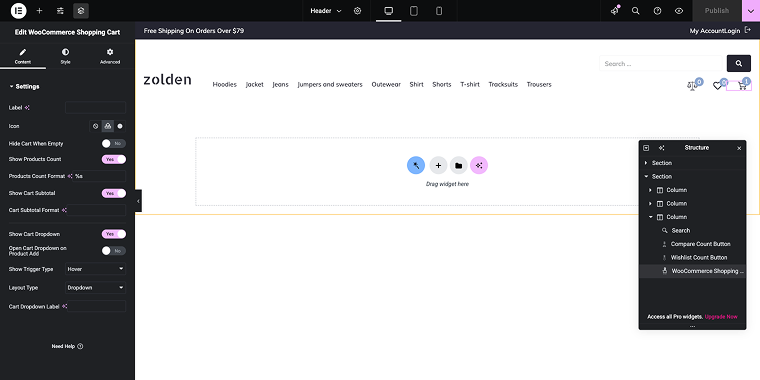Screen dimensions: 760x380
Task: Click the compare scales icon in header
Action: 692,86
